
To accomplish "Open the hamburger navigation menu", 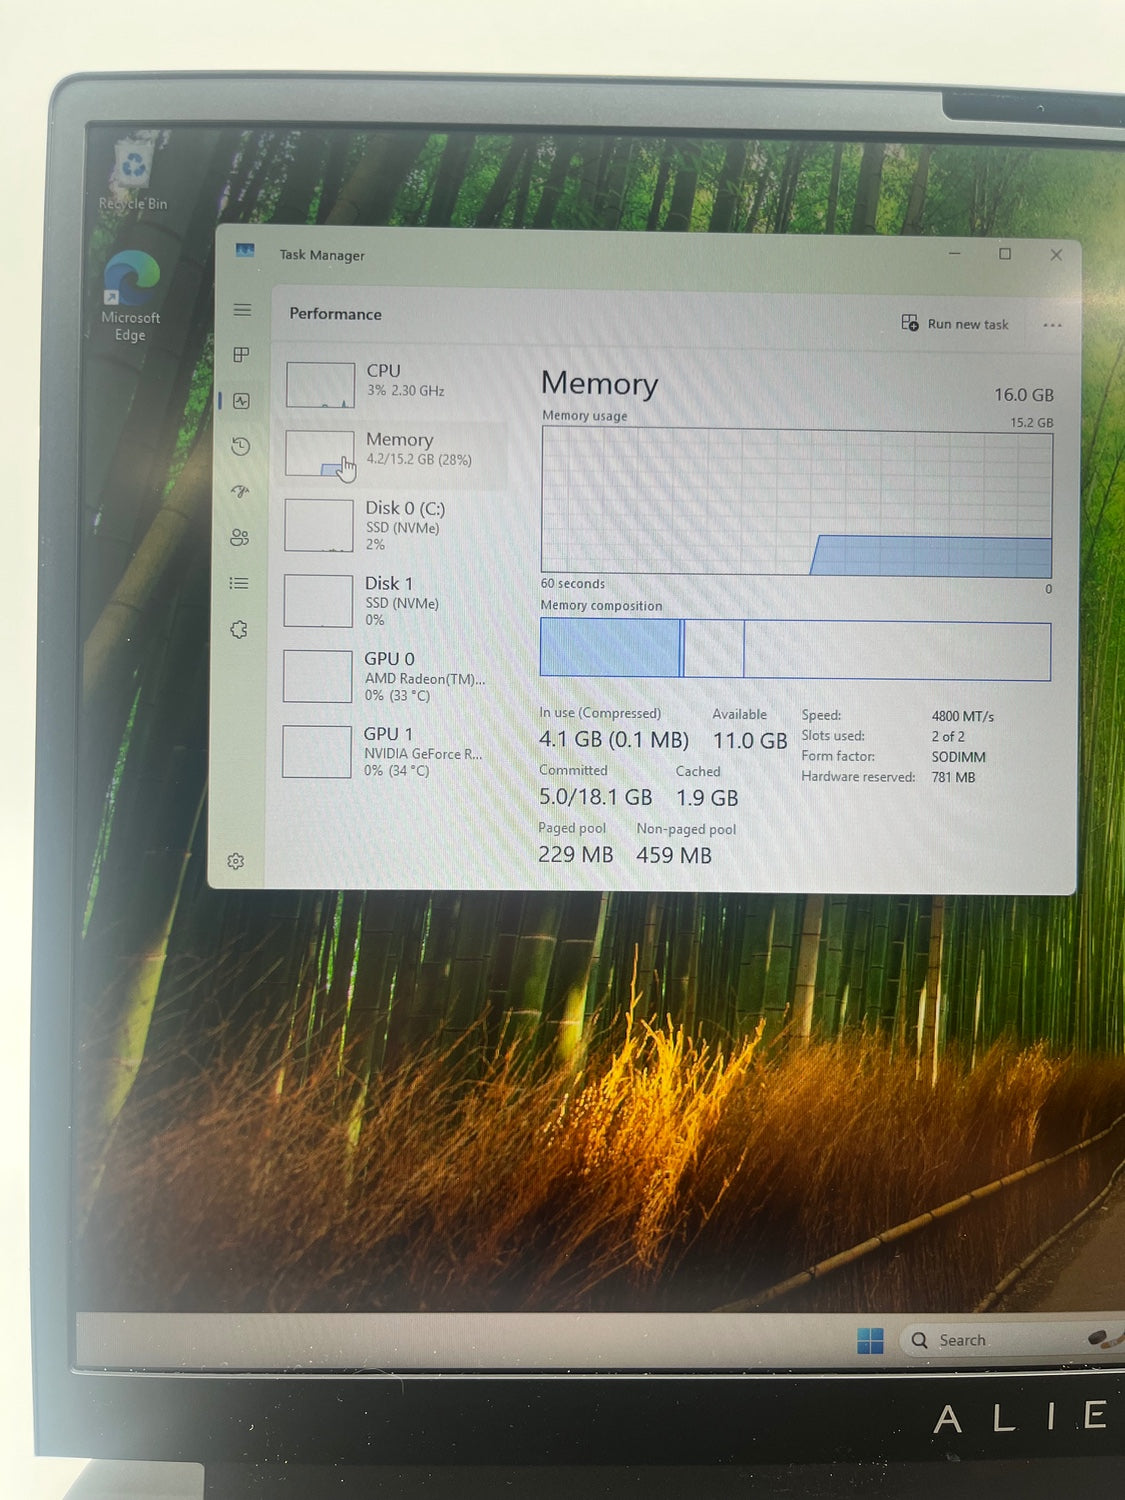I will [x=242, y=310].
